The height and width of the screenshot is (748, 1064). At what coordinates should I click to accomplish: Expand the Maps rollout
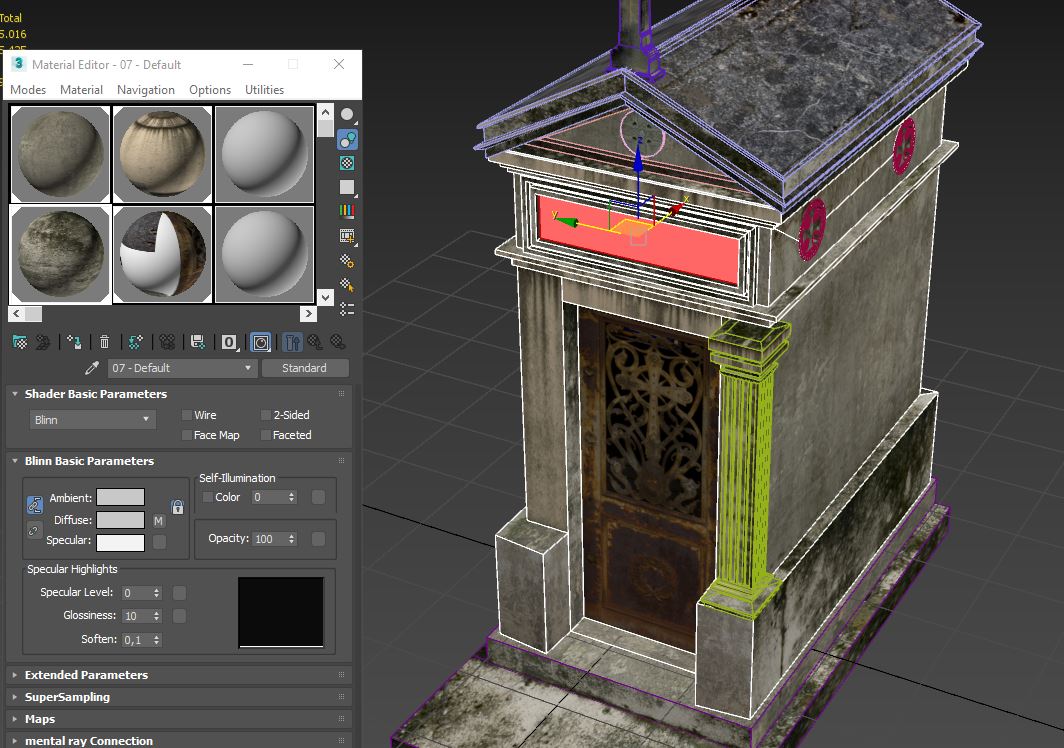coord(40,719)
